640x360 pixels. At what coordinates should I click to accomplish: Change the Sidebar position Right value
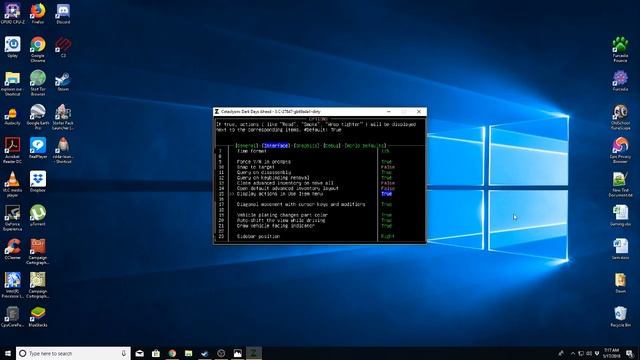pos(388,236)
